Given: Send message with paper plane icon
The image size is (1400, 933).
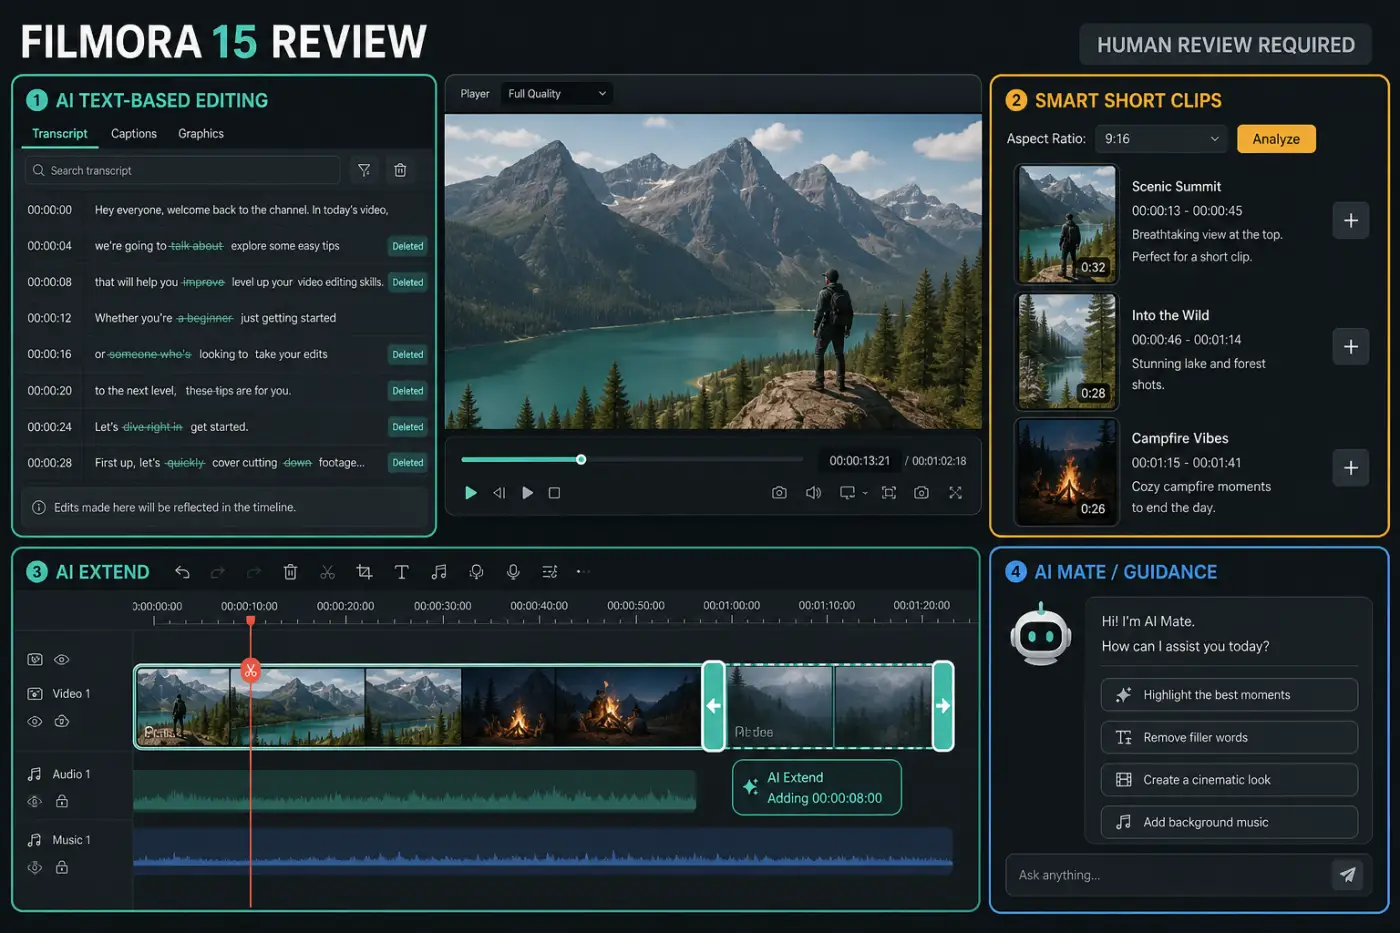Looking at the screenshot, I should [x=1347, y=875].
